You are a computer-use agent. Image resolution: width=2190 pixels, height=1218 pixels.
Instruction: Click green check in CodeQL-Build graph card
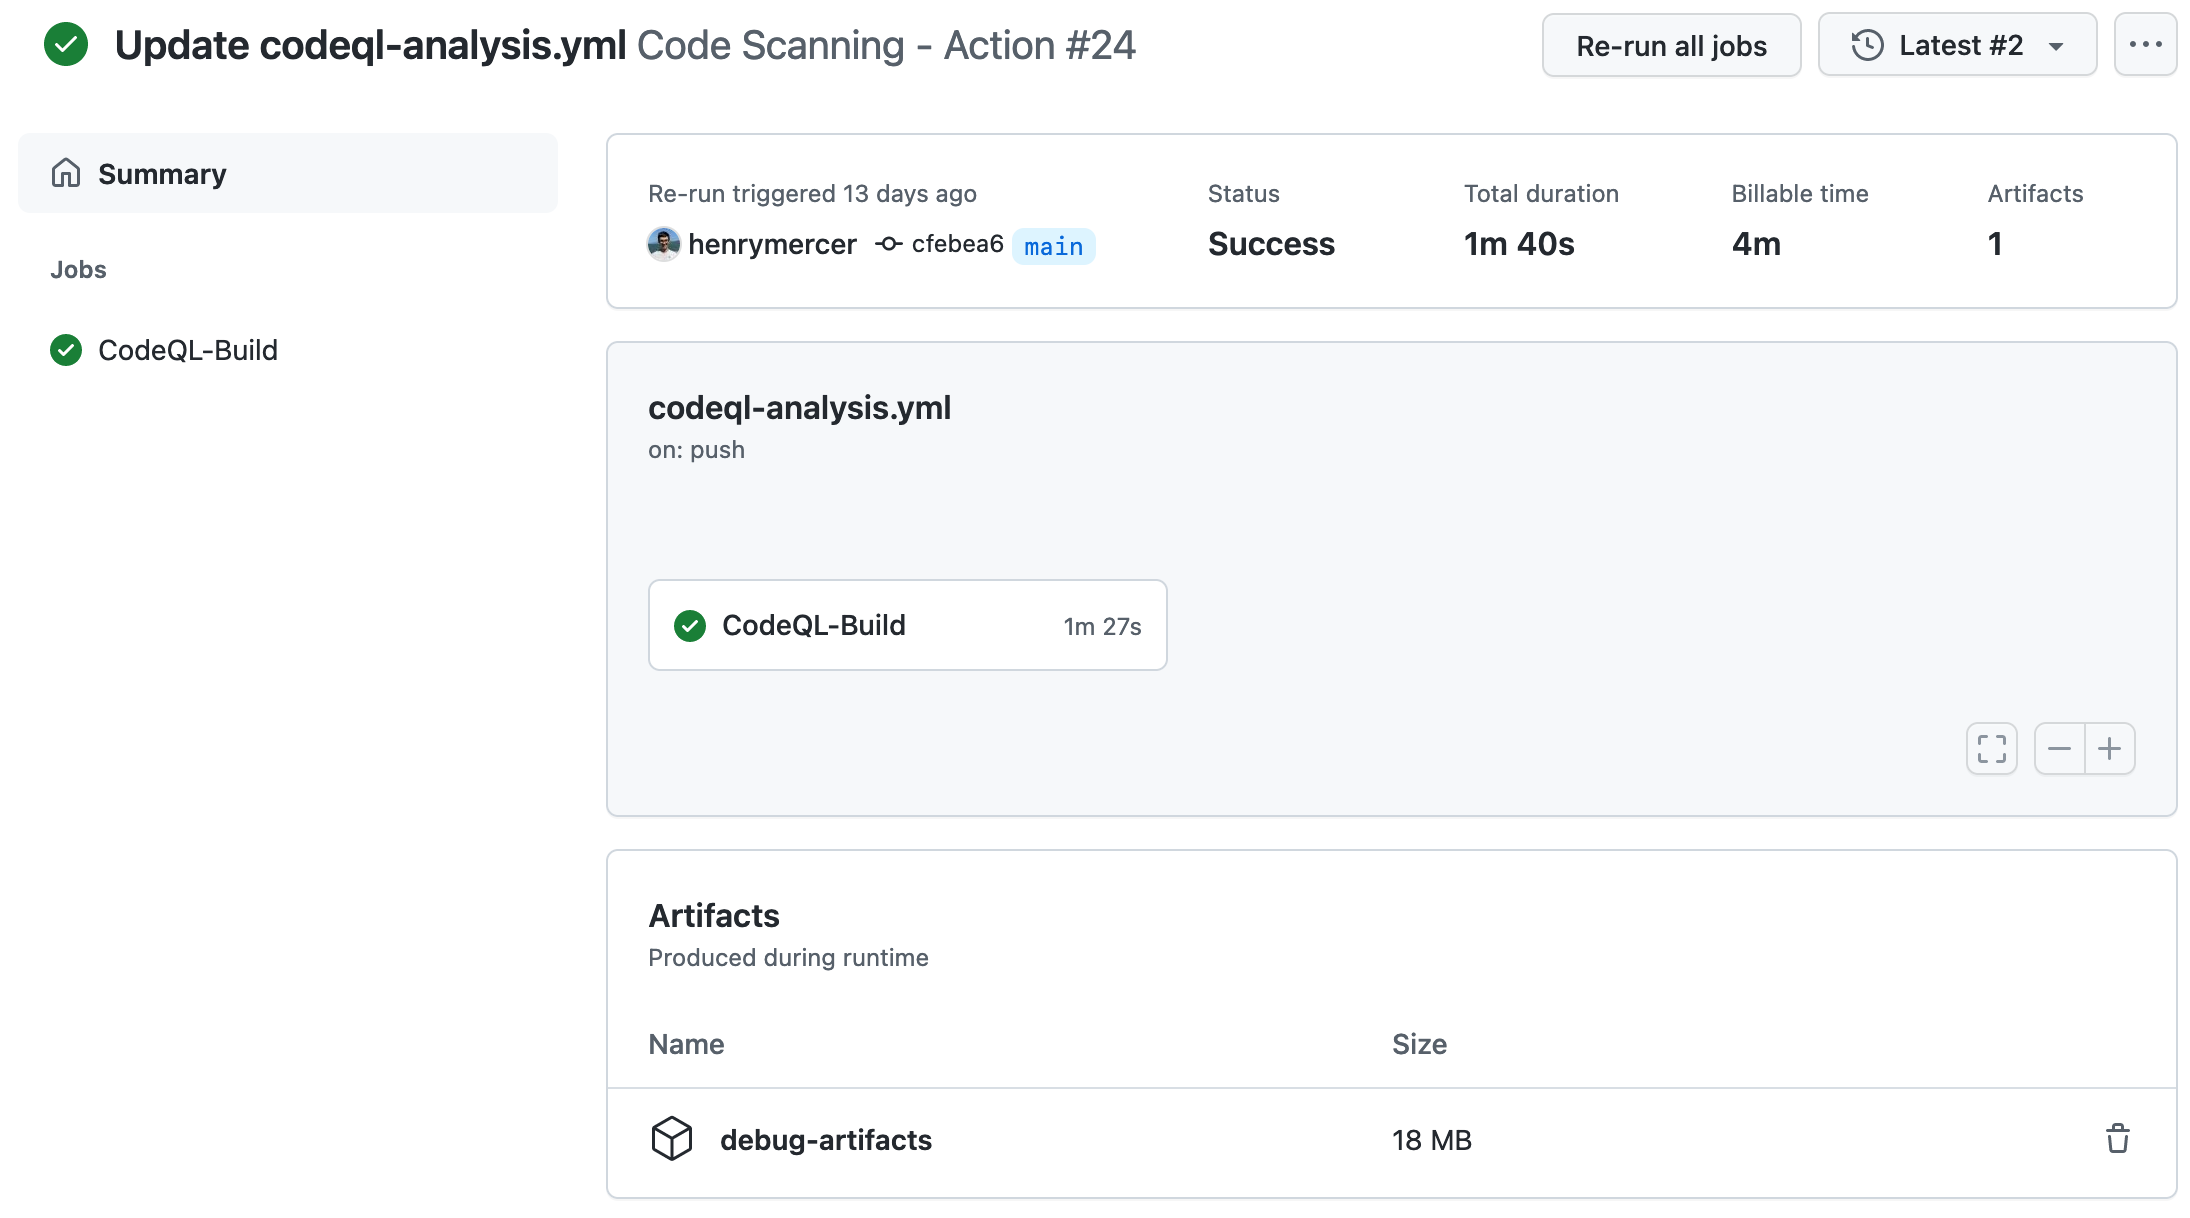[x=690, y=626]
